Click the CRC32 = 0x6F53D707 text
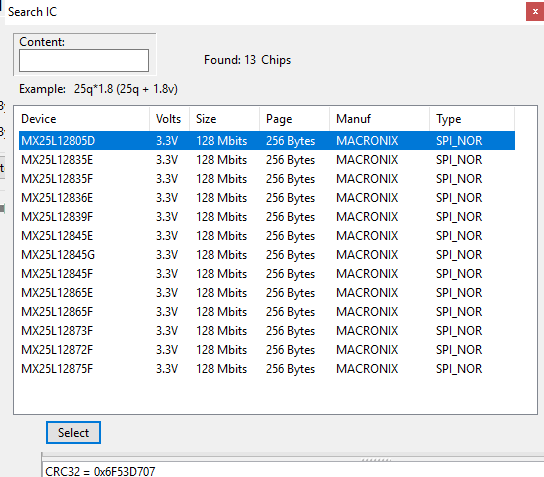The image size is (544, 477). coord(100,471)
